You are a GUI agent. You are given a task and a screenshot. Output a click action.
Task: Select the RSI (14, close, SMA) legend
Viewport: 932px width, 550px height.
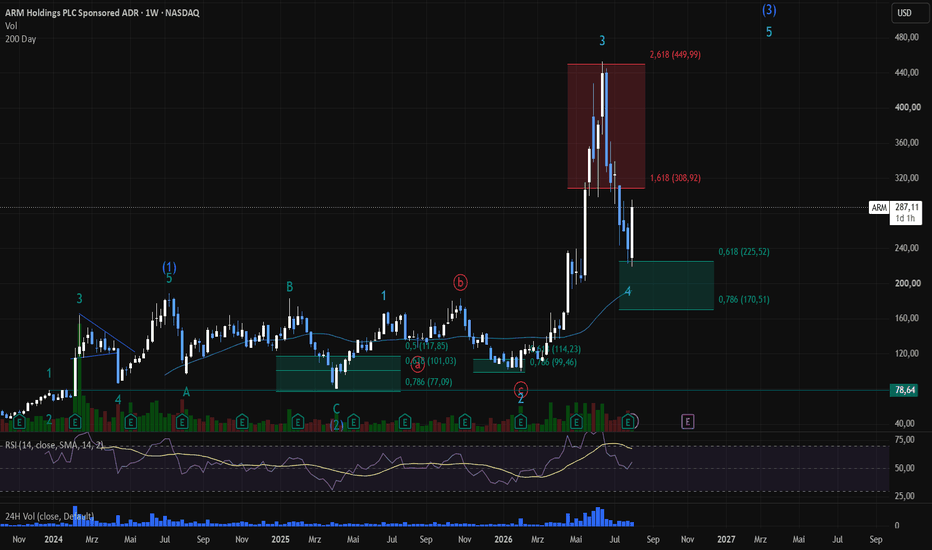tap(54, 445)
